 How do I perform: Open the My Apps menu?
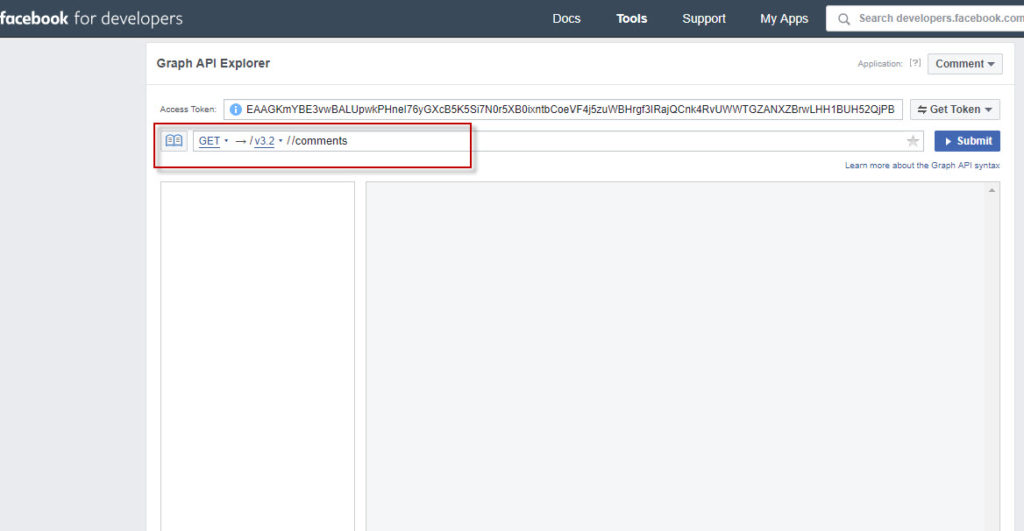784,19
